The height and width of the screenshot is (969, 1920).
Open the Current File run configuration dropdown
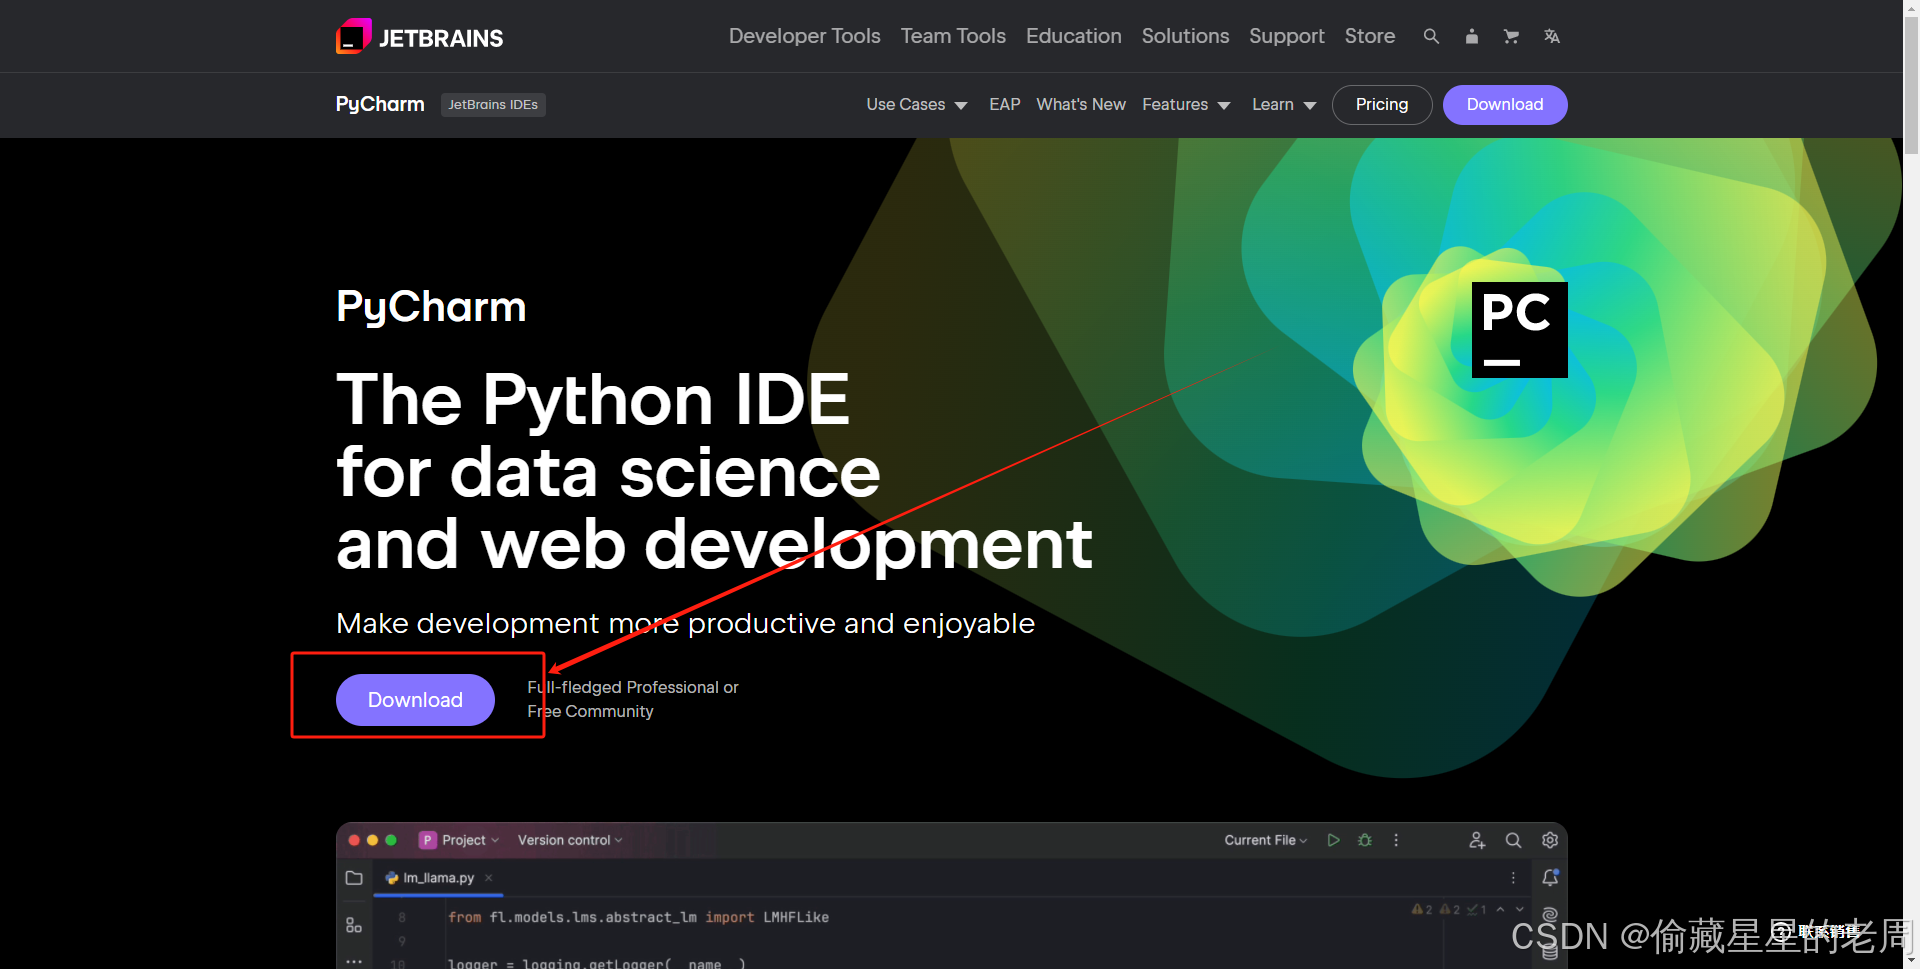pos(1266,840)
